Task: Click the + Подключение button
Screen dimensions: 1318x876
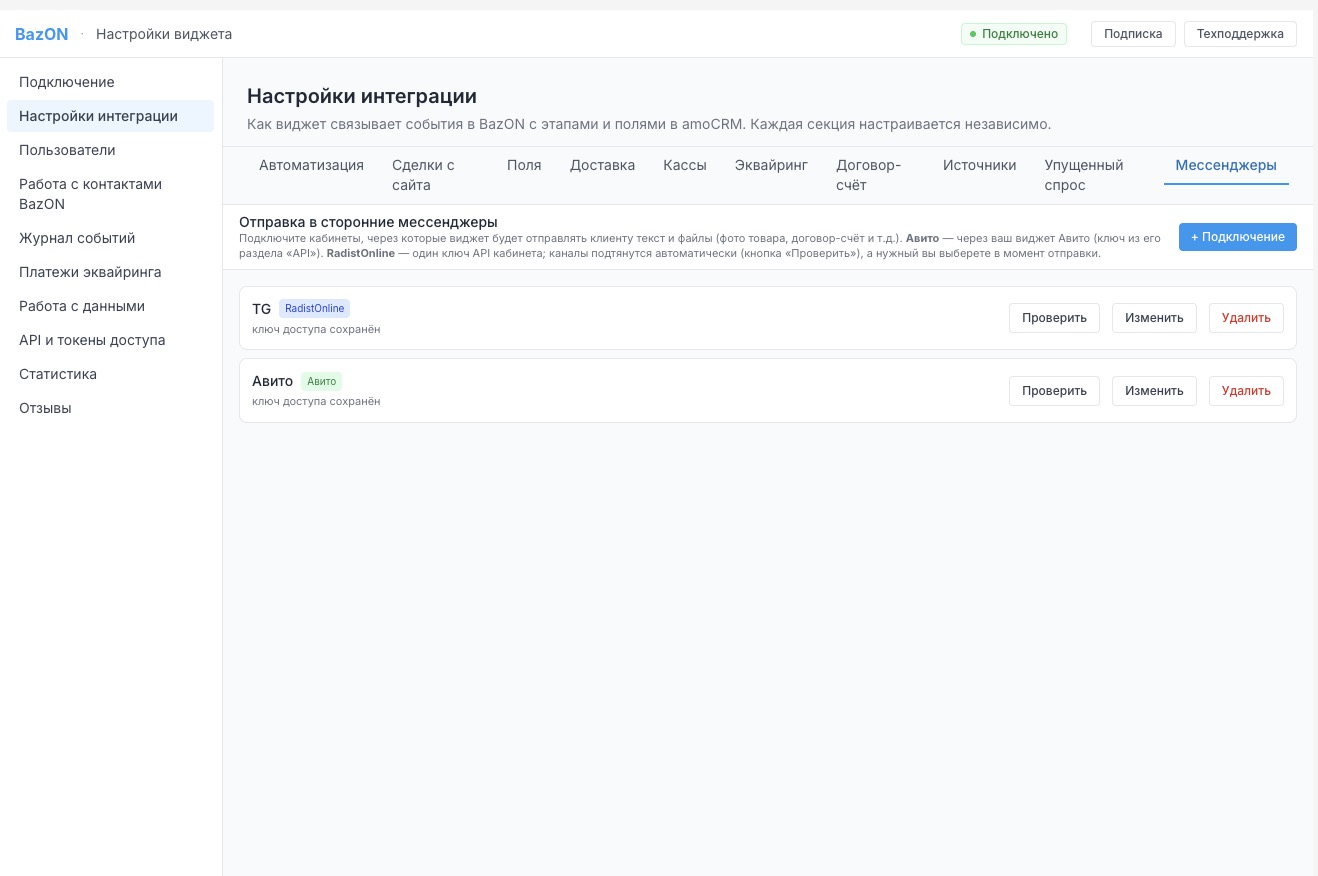Action: 1238,237
